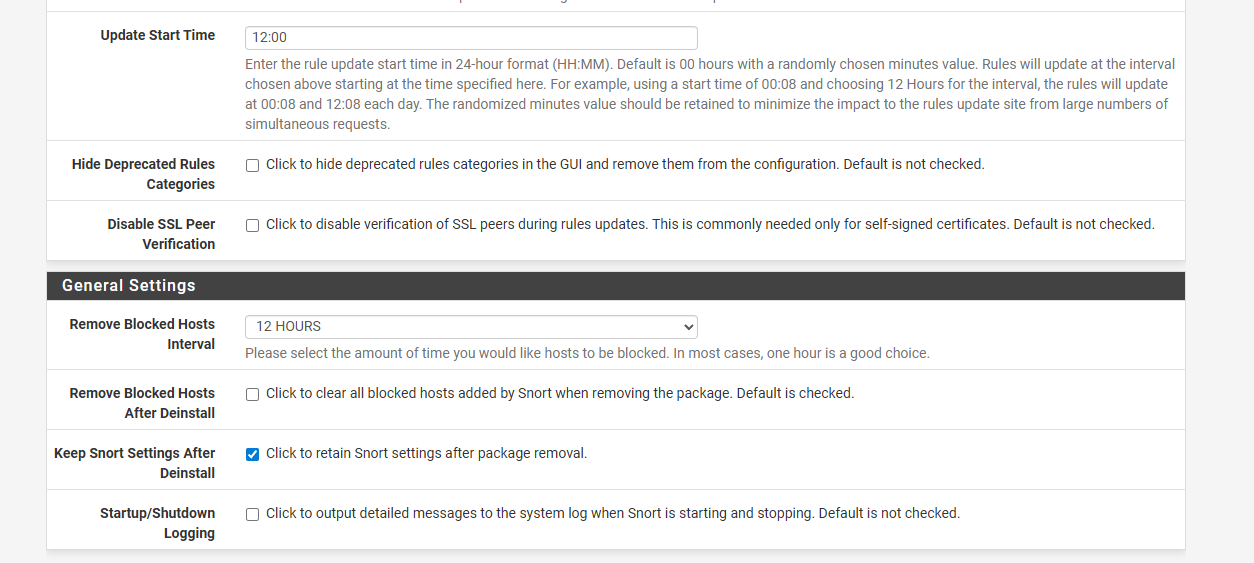Viewport: 1254px width, 563px height.
Task: Click the 'Startup/Shutdown Logging' row label
Action: [x=157, y=523]
